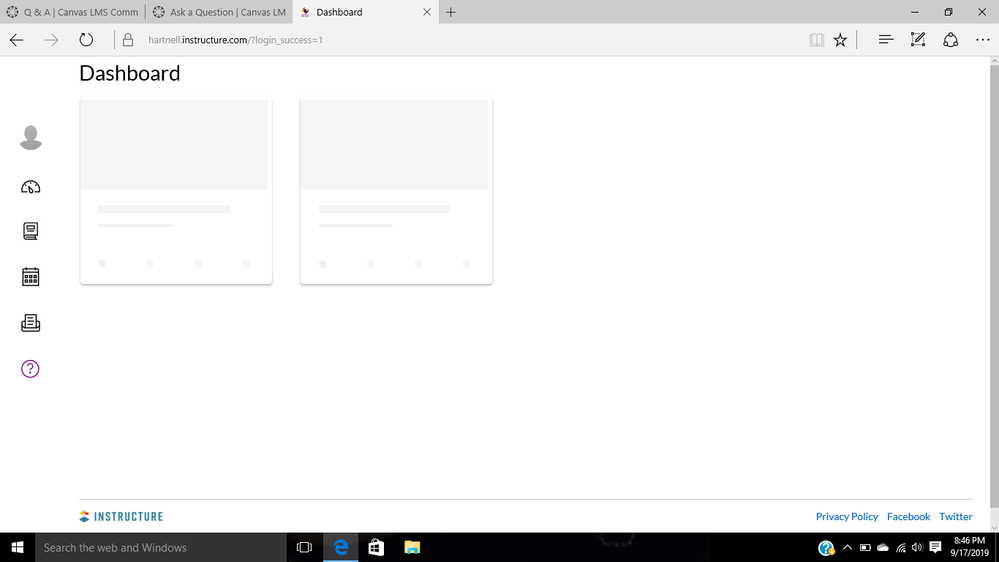Click the browser Refresh button

pyautogui.click(x=86, y=40)
